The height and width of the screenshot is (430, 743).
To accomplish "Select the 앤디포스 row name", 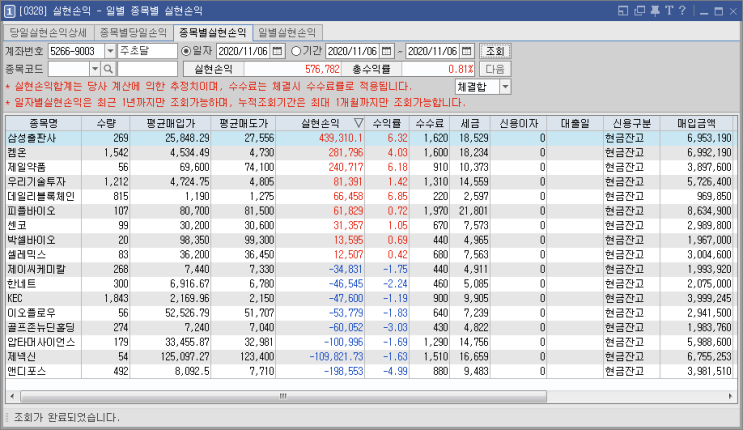I will 27,371.
